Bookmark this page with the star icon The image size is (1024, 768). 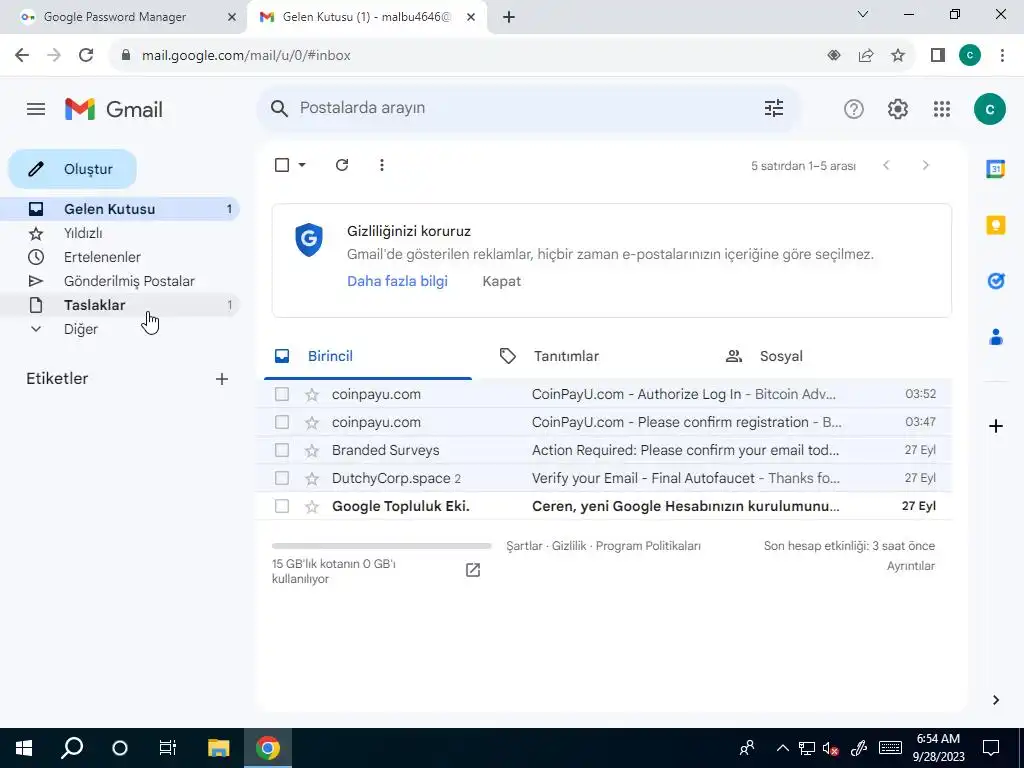(x=898, y=56)
